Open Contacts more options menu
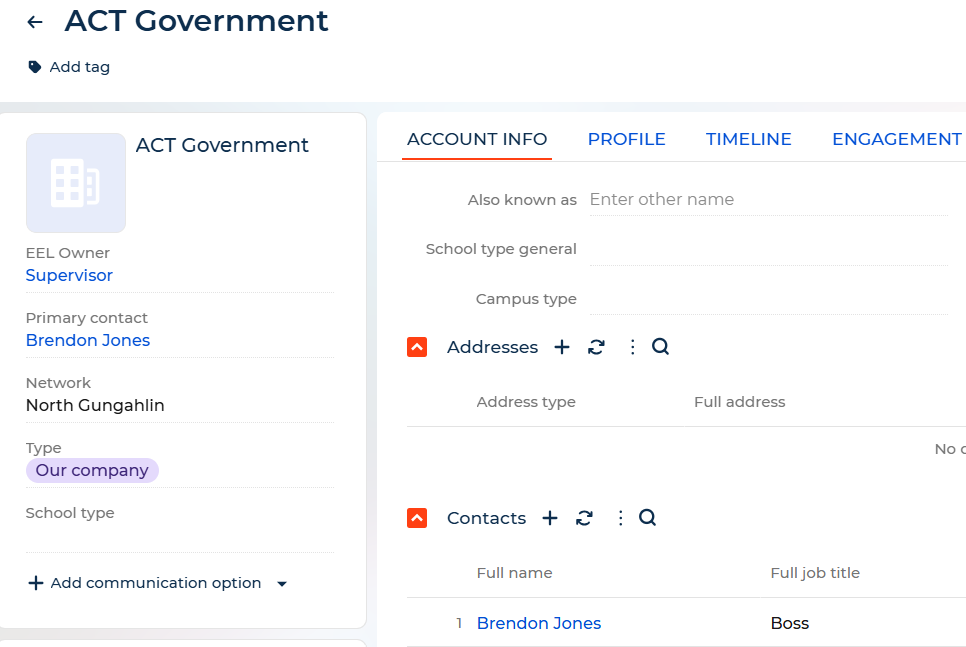The image size is (966, 647). (620, 518)
